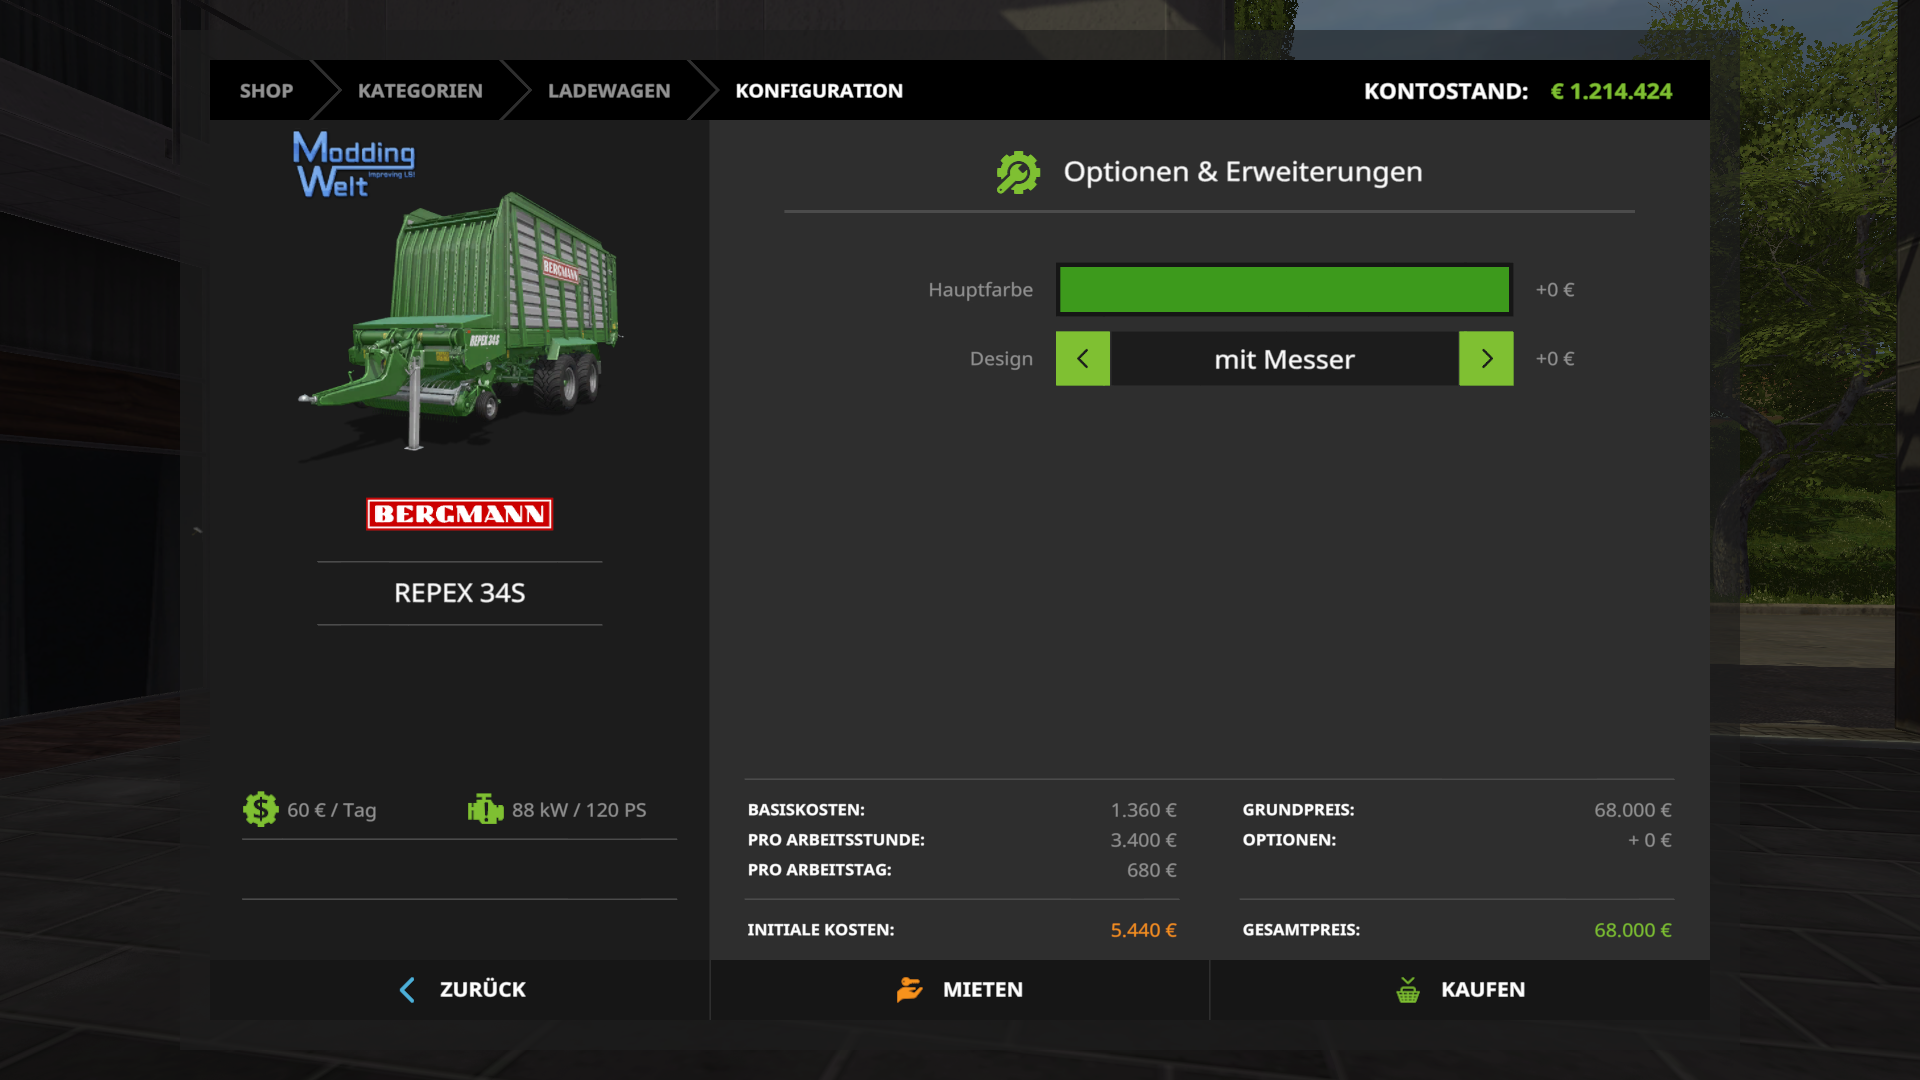Navigate to the Kategorien breadcrumb
This screenshot has height=1080, width=1920.
pyautogui.click(x=420, y=91)
